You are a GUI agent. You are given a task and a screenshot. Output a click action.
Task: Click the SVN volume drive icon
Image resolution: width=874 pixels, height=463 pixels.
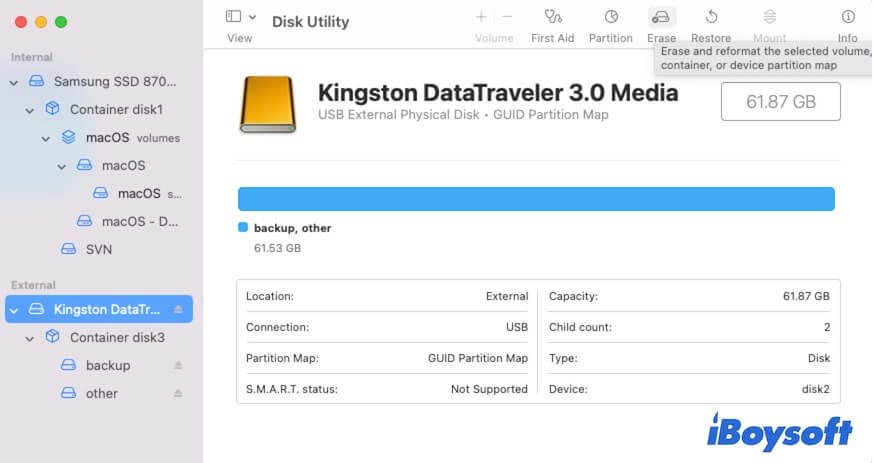pos(69,248)
